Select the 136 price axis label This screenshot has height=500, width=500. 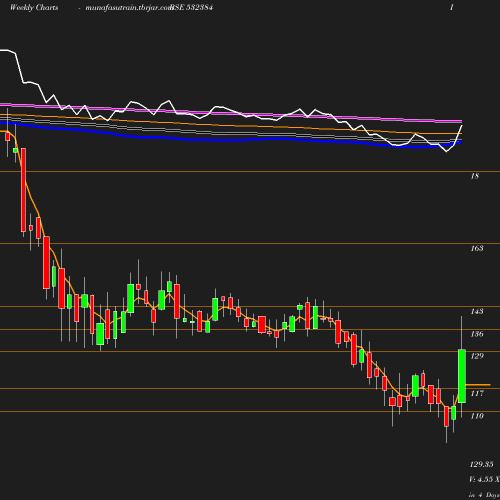point(477,334)
